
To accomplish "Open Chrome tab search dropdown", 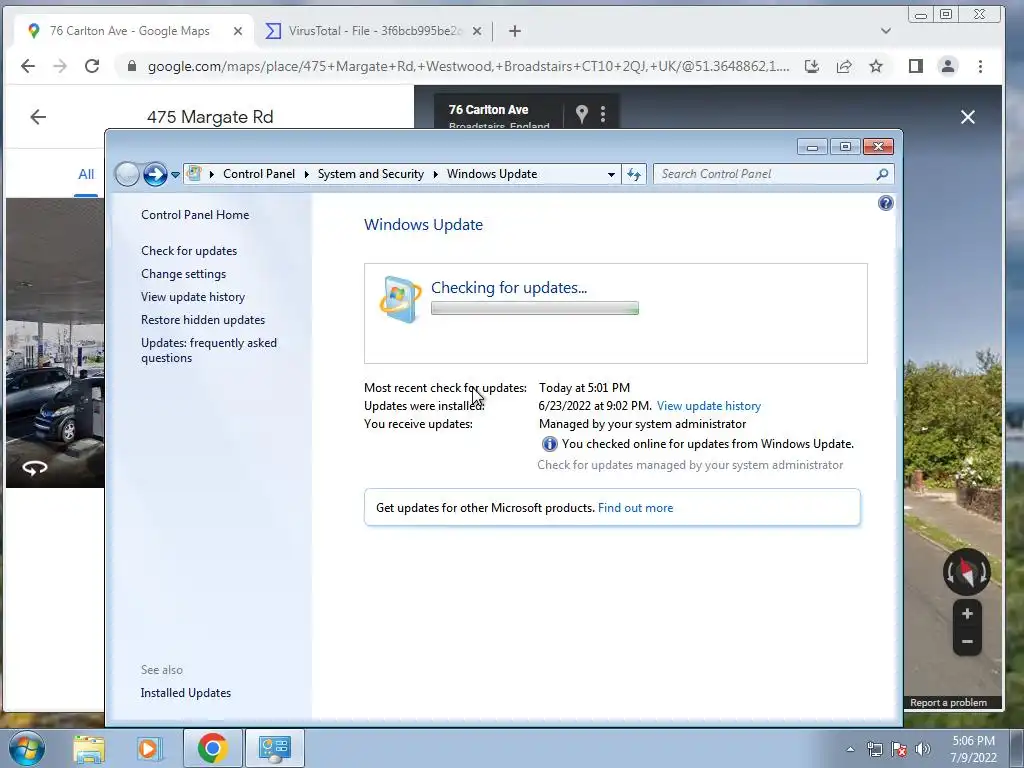I will point(886,31).
